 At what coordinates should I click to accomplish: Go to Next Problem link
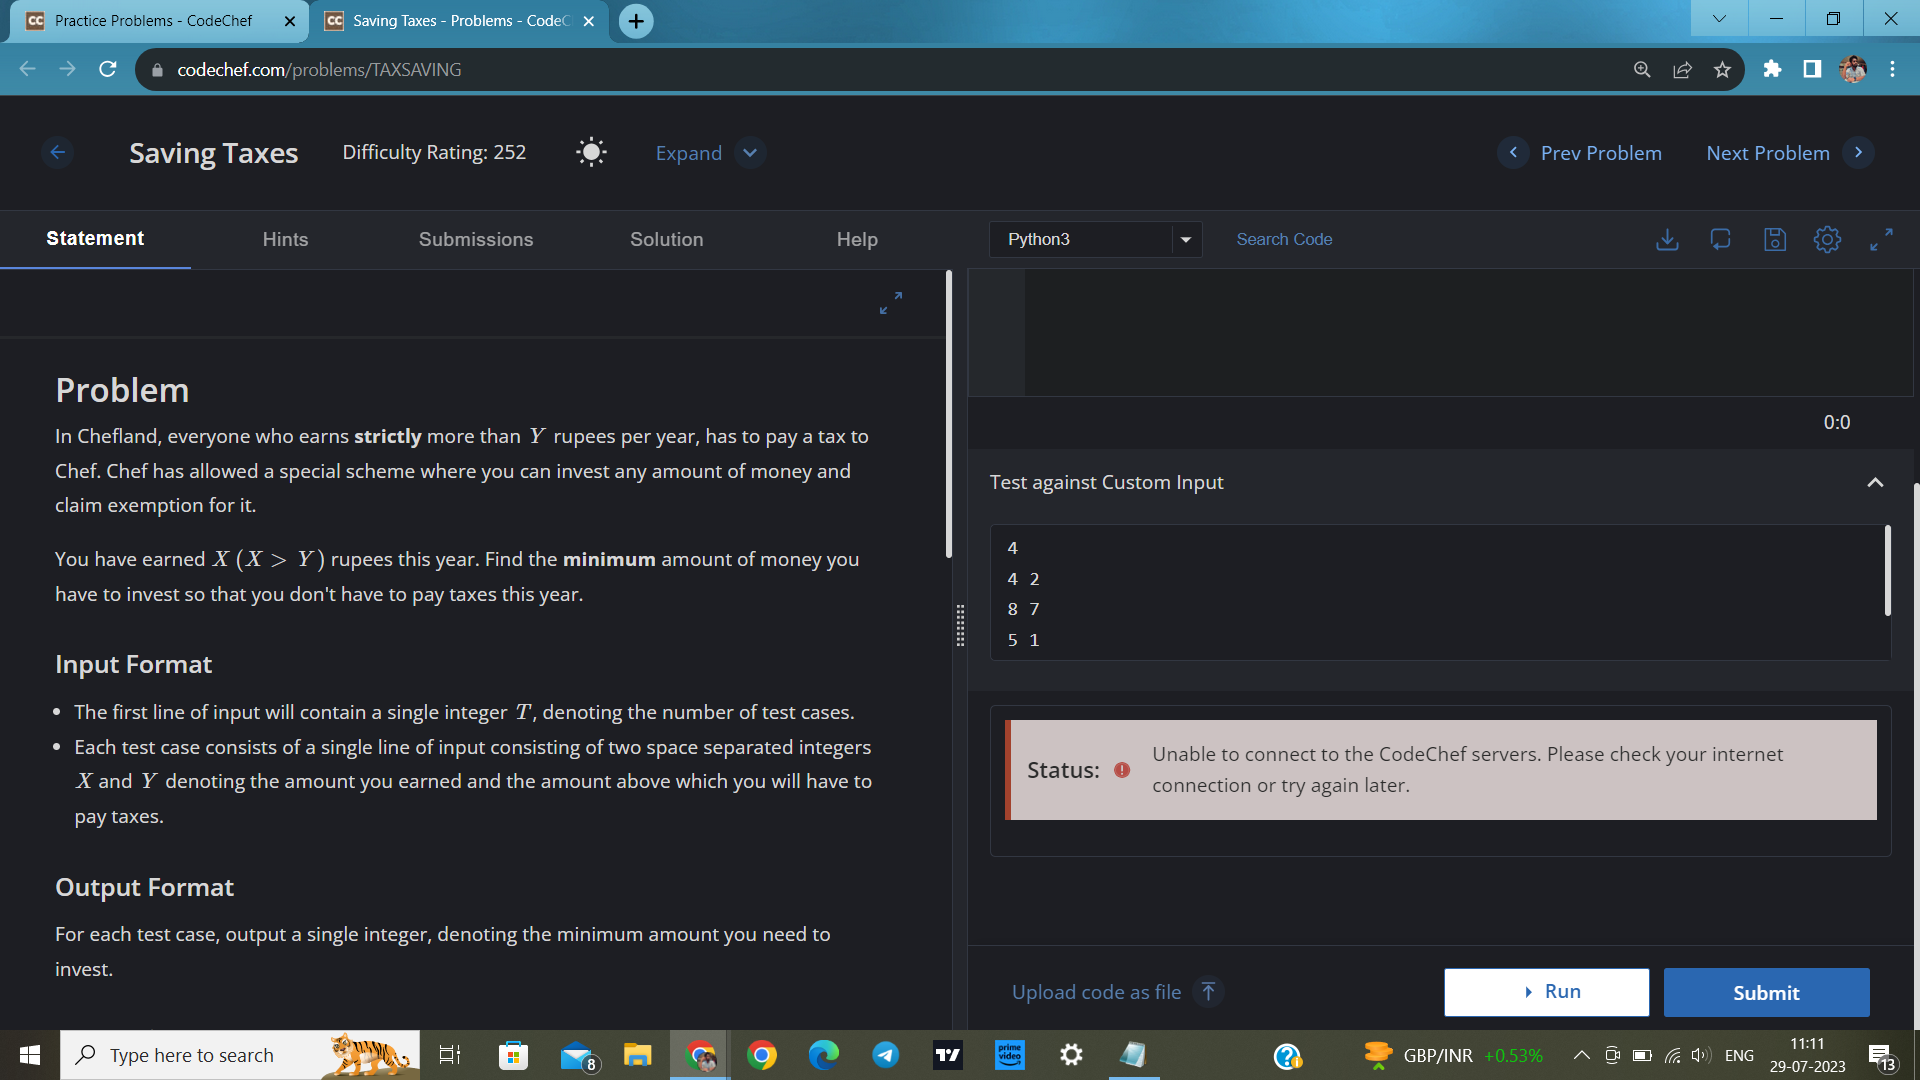click(1767, 153)
